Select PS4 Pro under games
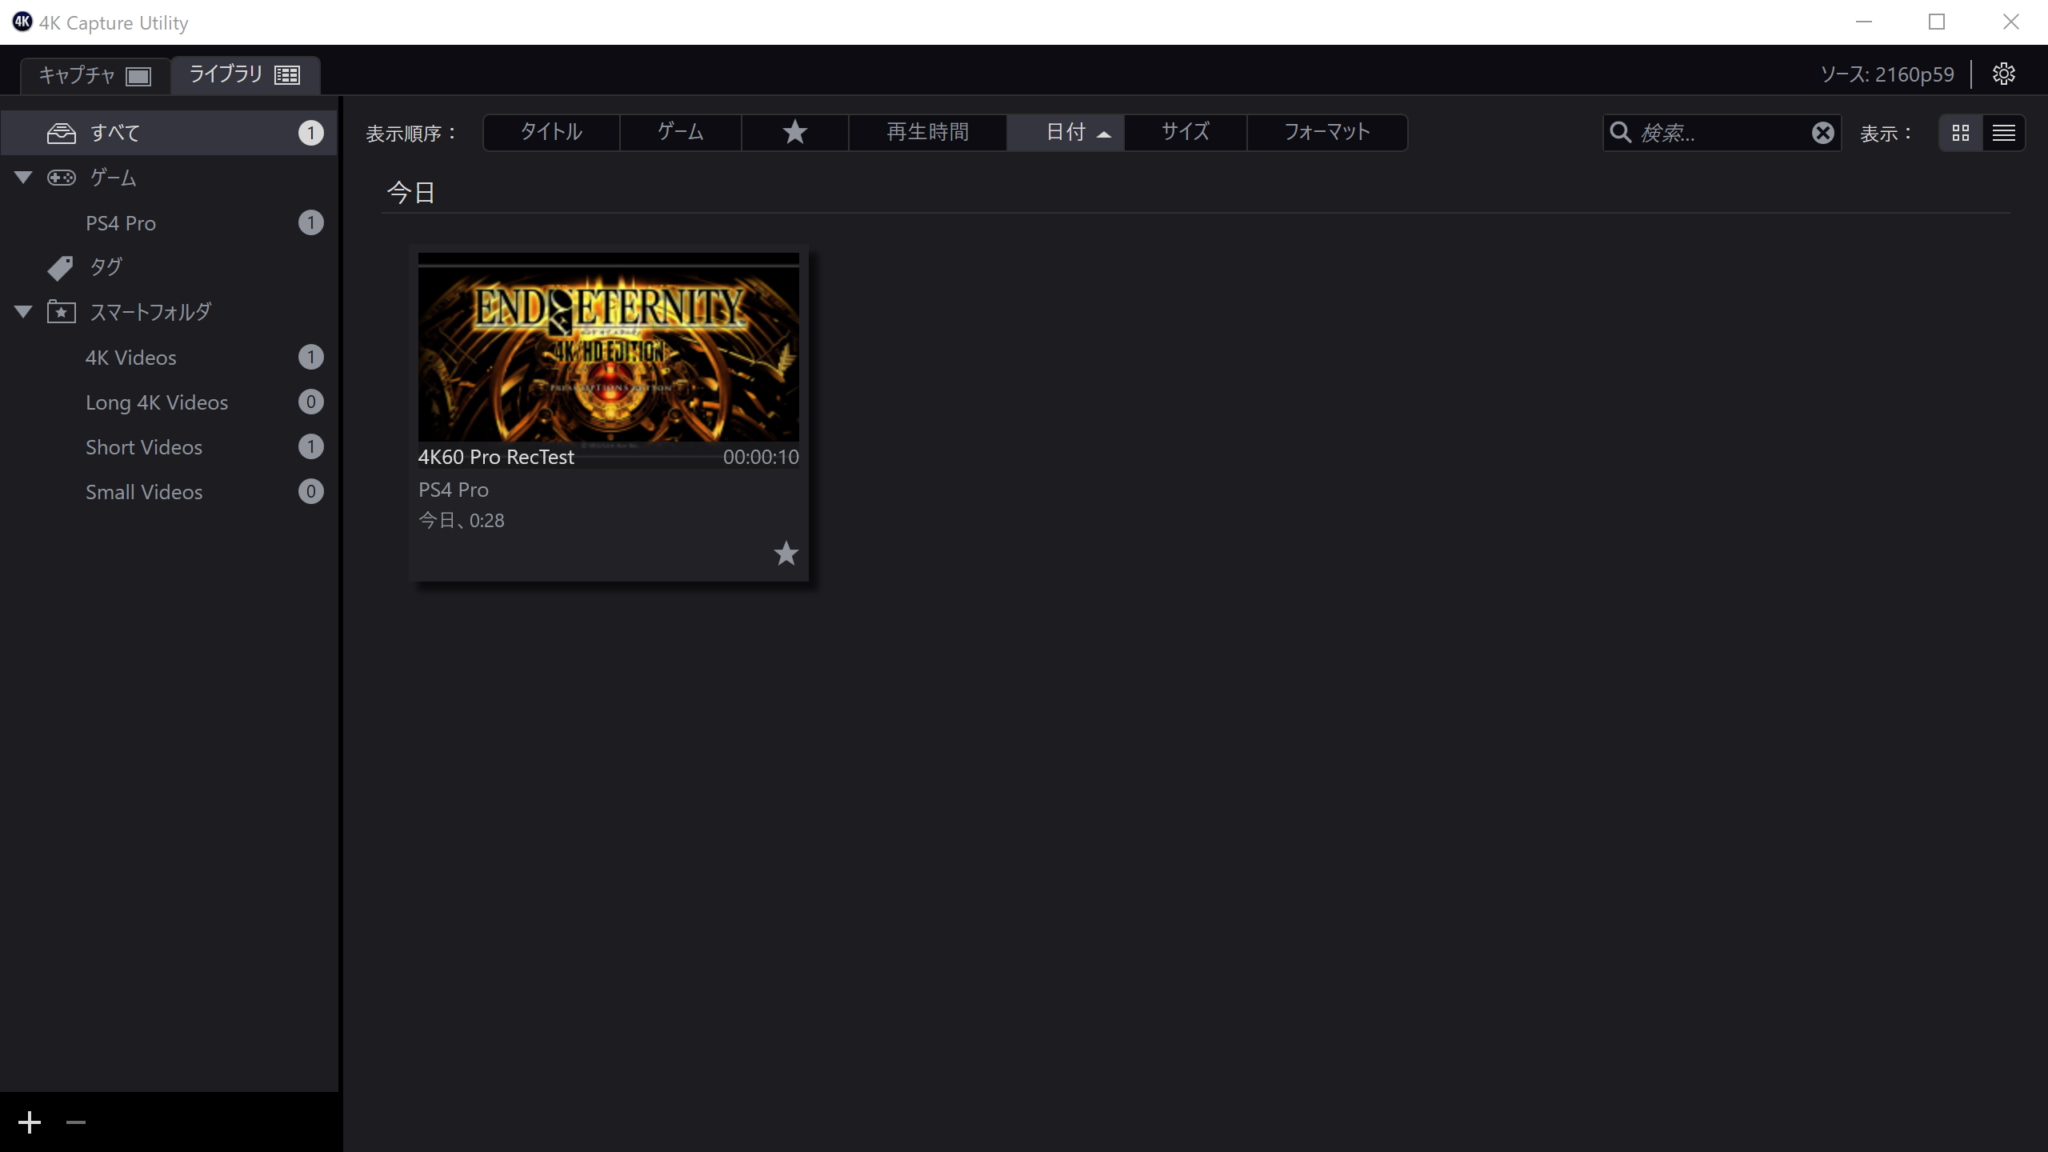Screen dimensions: 2048x1152 121,223
